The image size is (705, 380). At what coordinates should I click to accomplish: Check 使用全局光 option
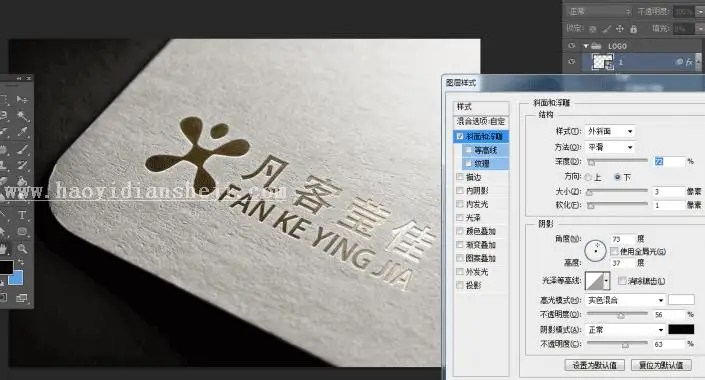pos(614,251)
